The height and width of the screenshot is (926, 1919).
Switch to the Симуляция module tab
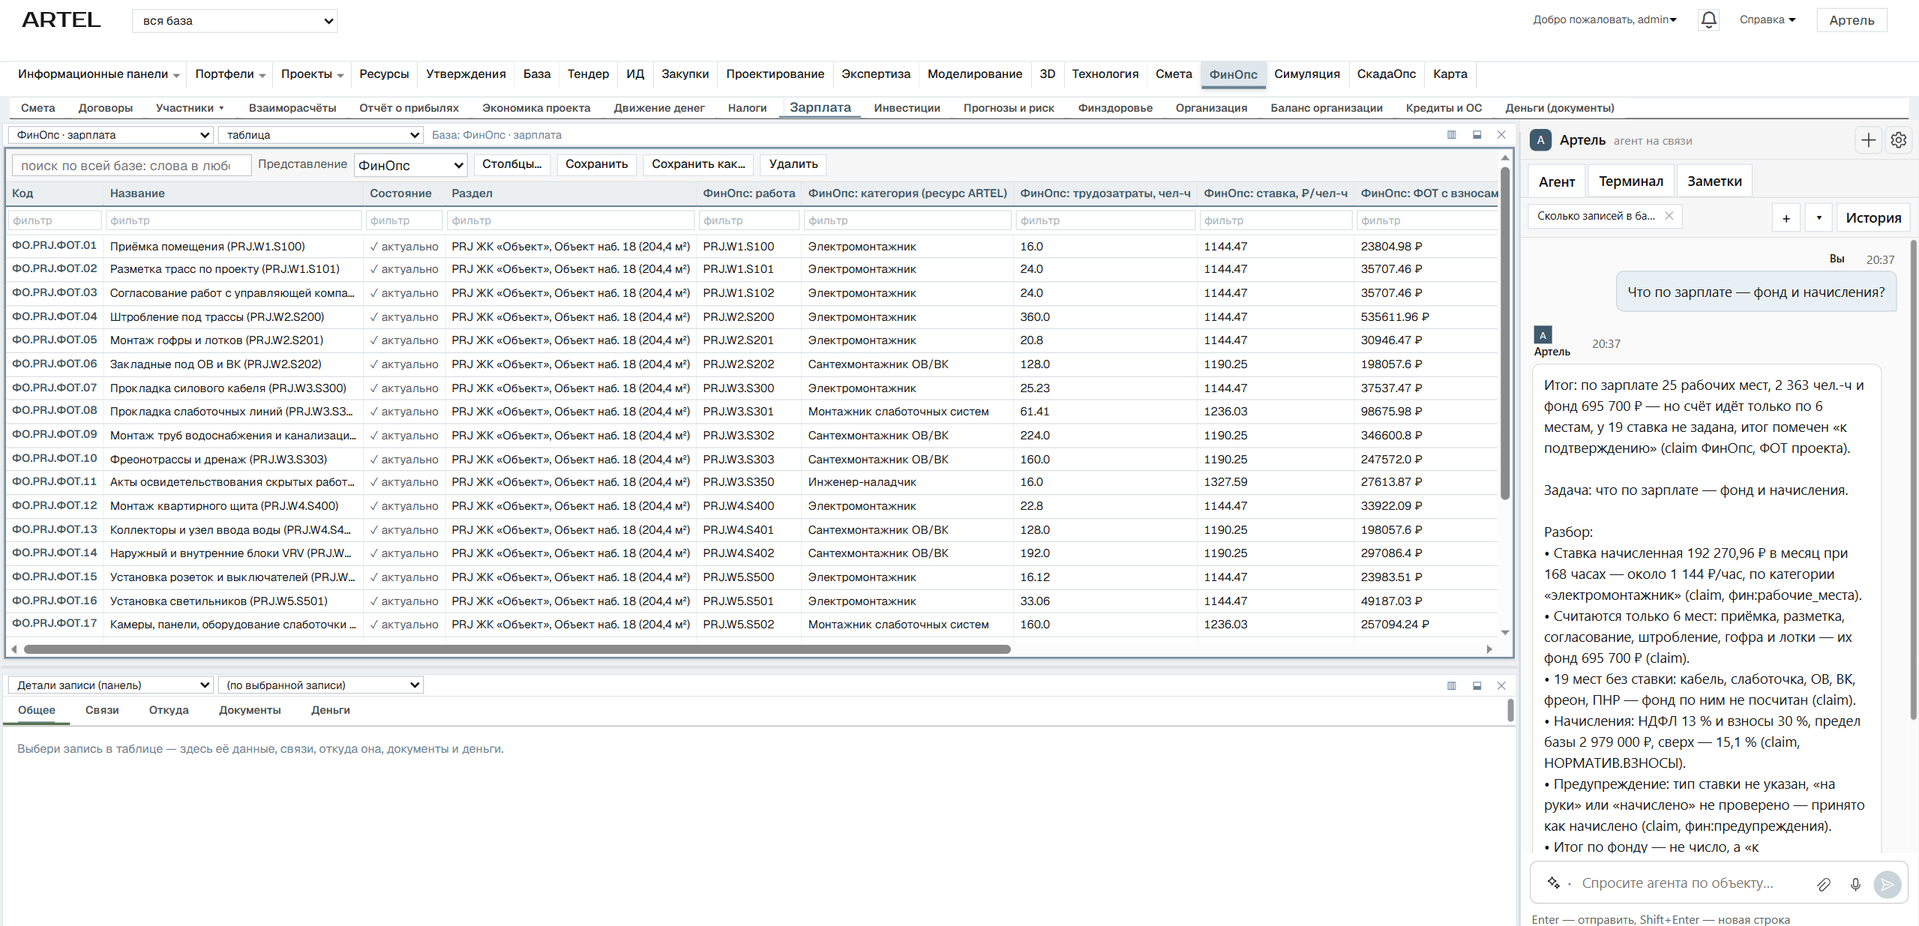[x=1306, y=74]
